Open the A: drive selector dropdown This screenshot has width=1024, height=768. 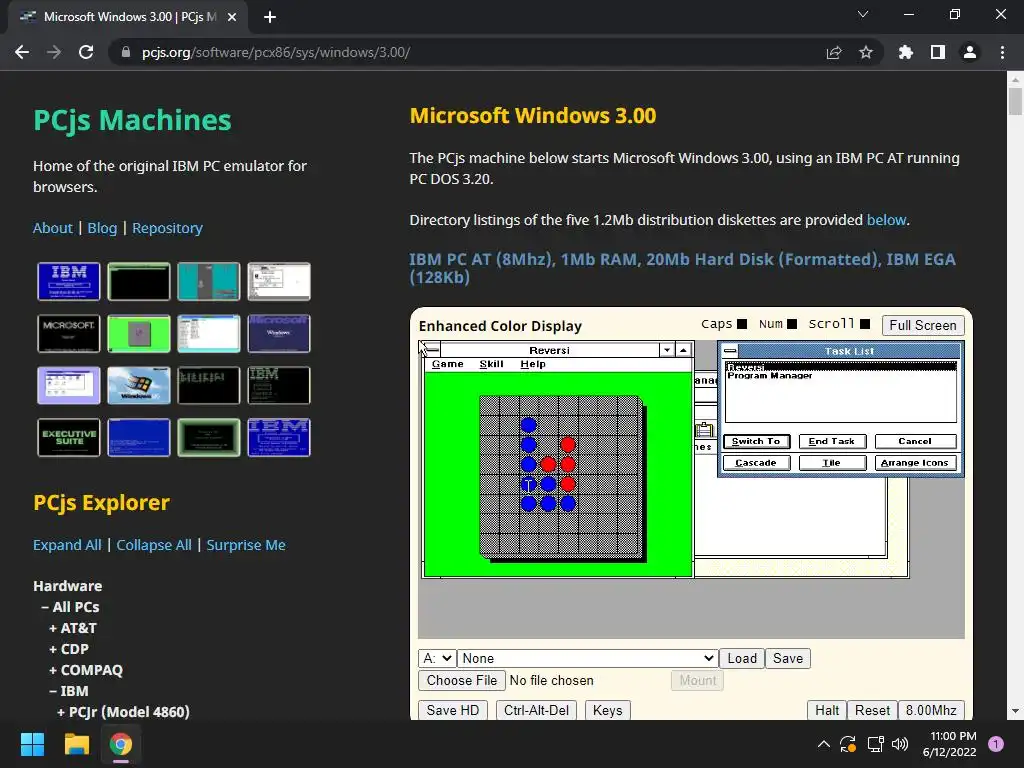(437, 658)
